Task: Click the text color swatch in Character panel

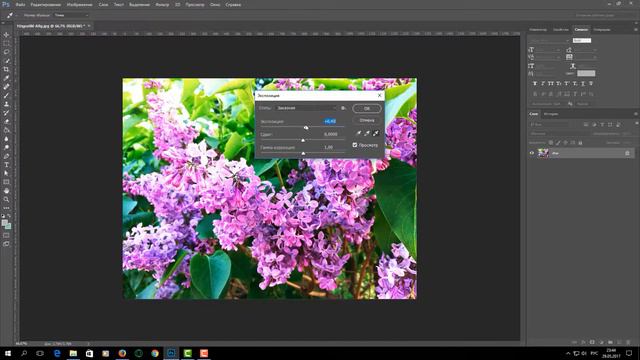Action: pos(586,73)
